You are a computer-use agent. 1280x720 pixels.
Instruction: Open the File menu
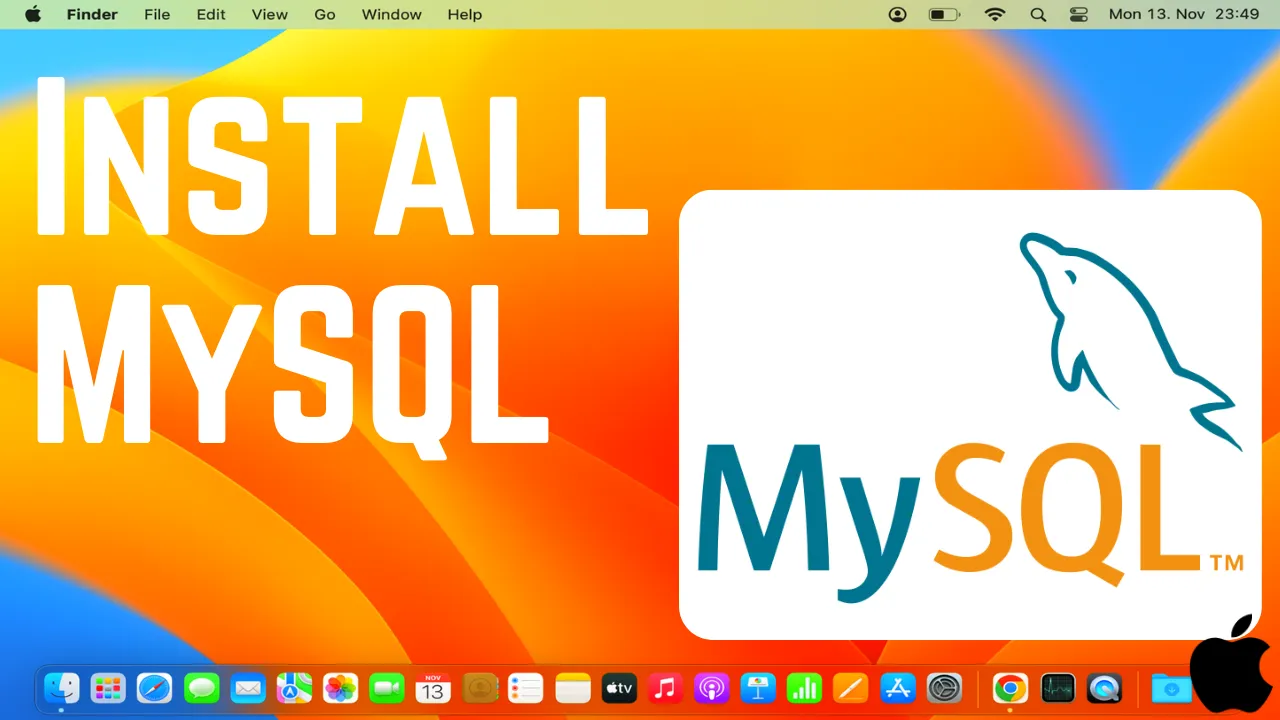pos(157,14)
